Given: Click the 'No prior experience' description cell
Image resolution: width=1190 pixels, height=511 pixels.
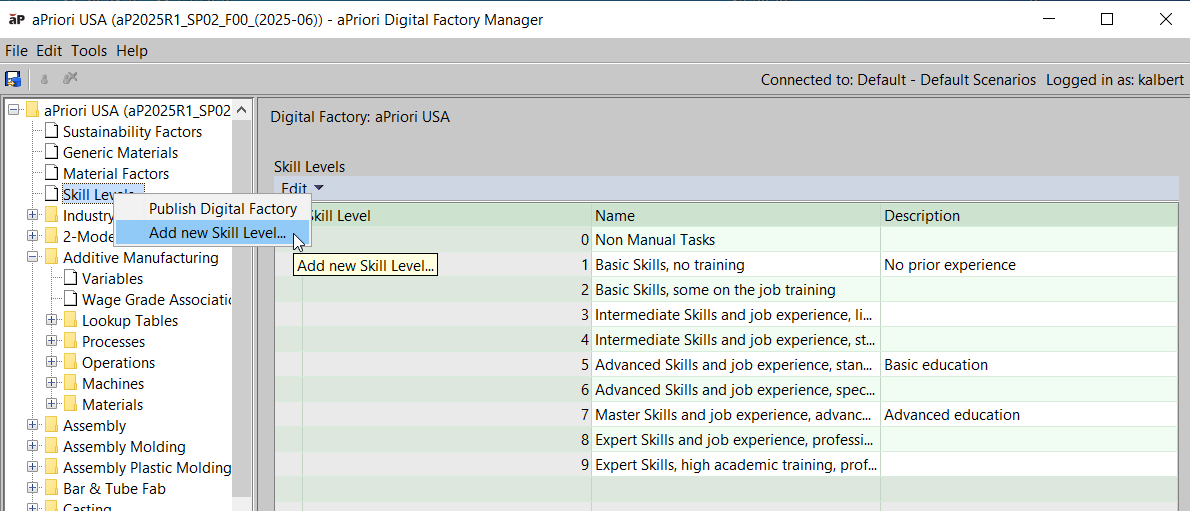Looking at the screenshot, I should point(1028,265).
